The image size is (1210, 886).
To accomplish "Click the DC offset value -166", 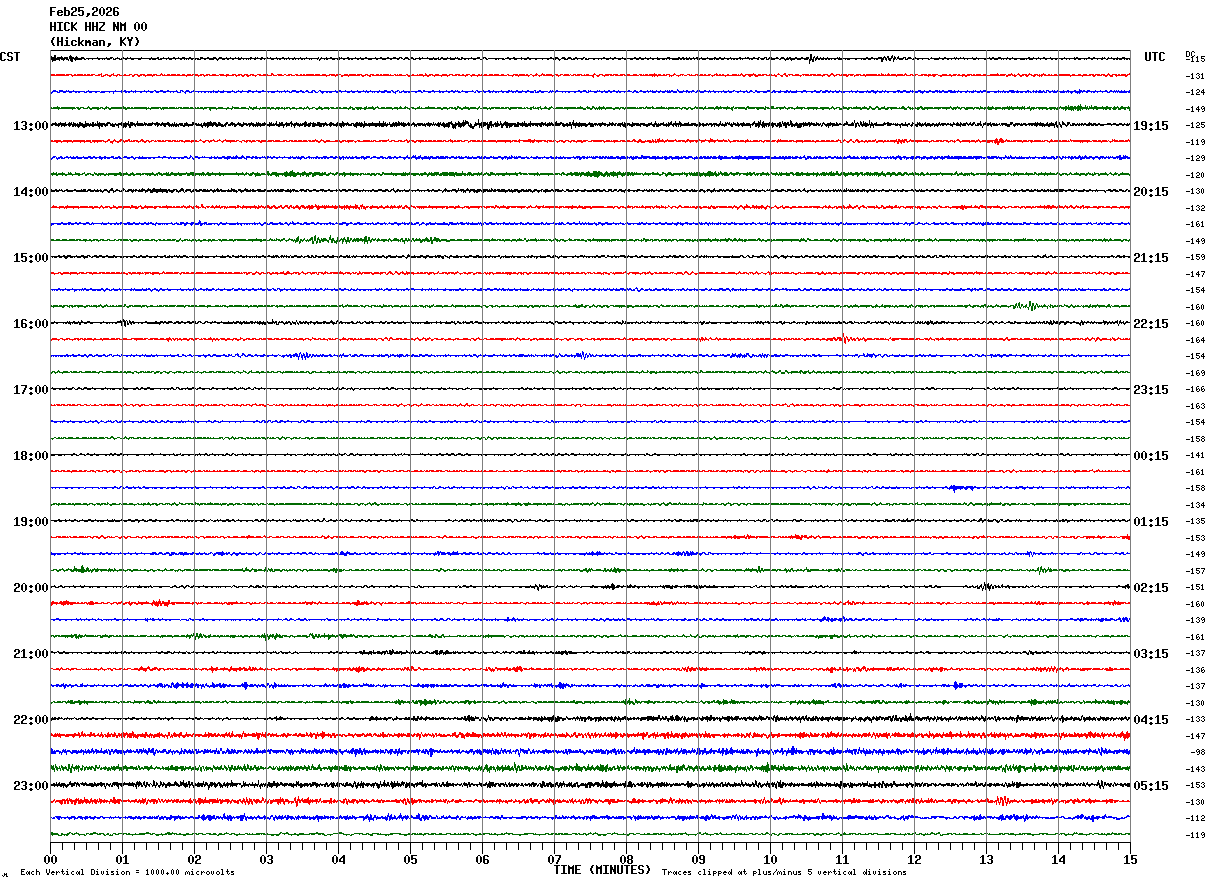I will (x=1195, y=390).
